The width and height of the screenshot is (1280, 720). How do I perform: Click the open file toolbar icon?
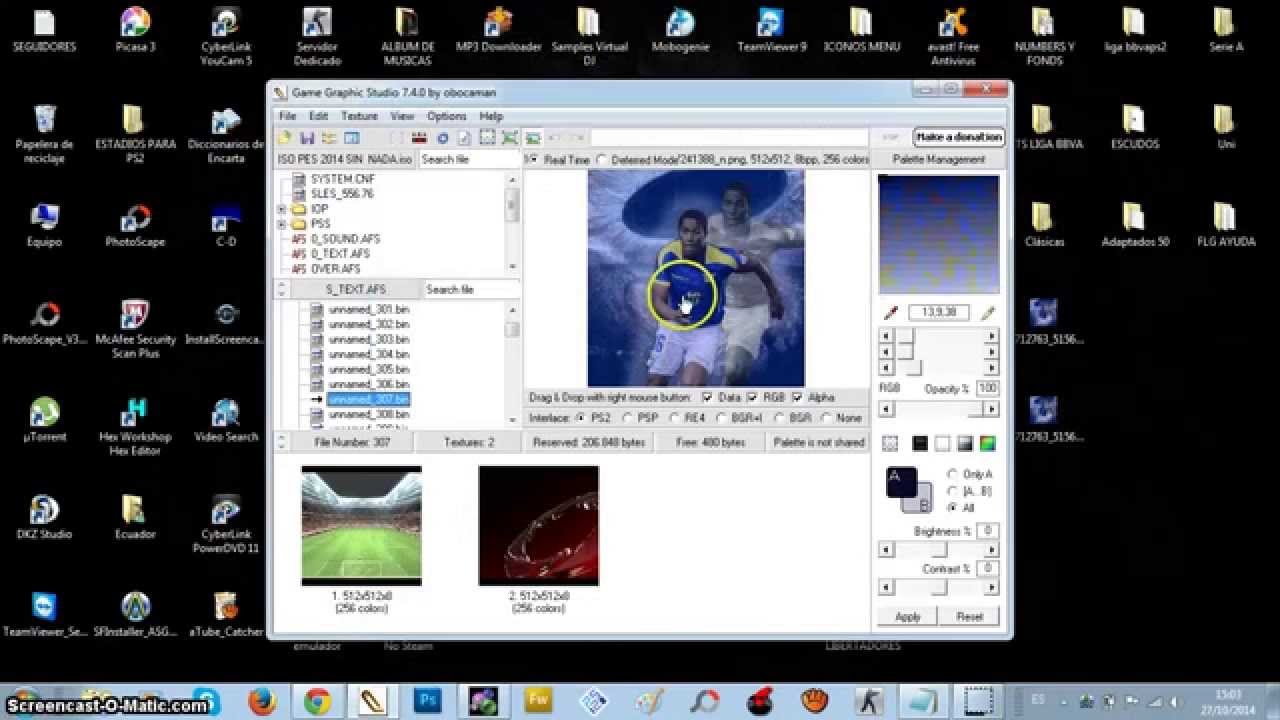(285, 138)
